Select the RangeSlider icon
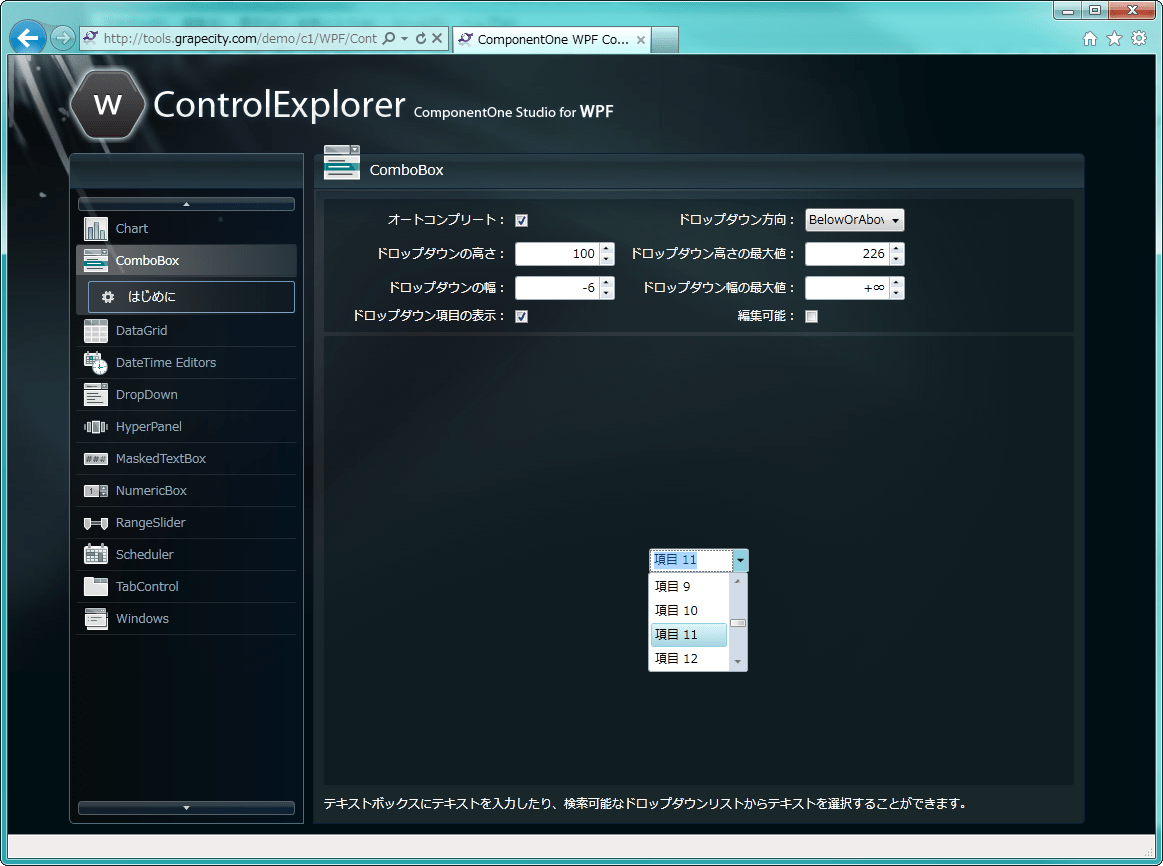 point(95,522)
